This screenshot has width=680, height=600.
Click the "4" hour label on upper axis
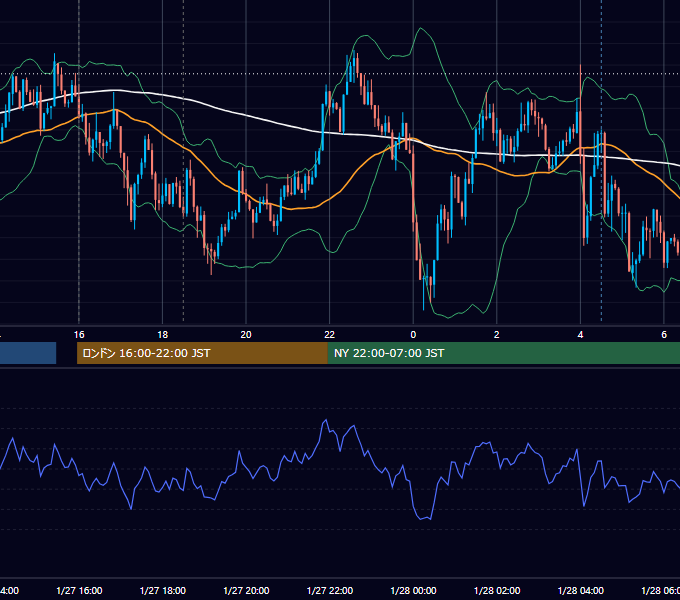pos(580,335)
